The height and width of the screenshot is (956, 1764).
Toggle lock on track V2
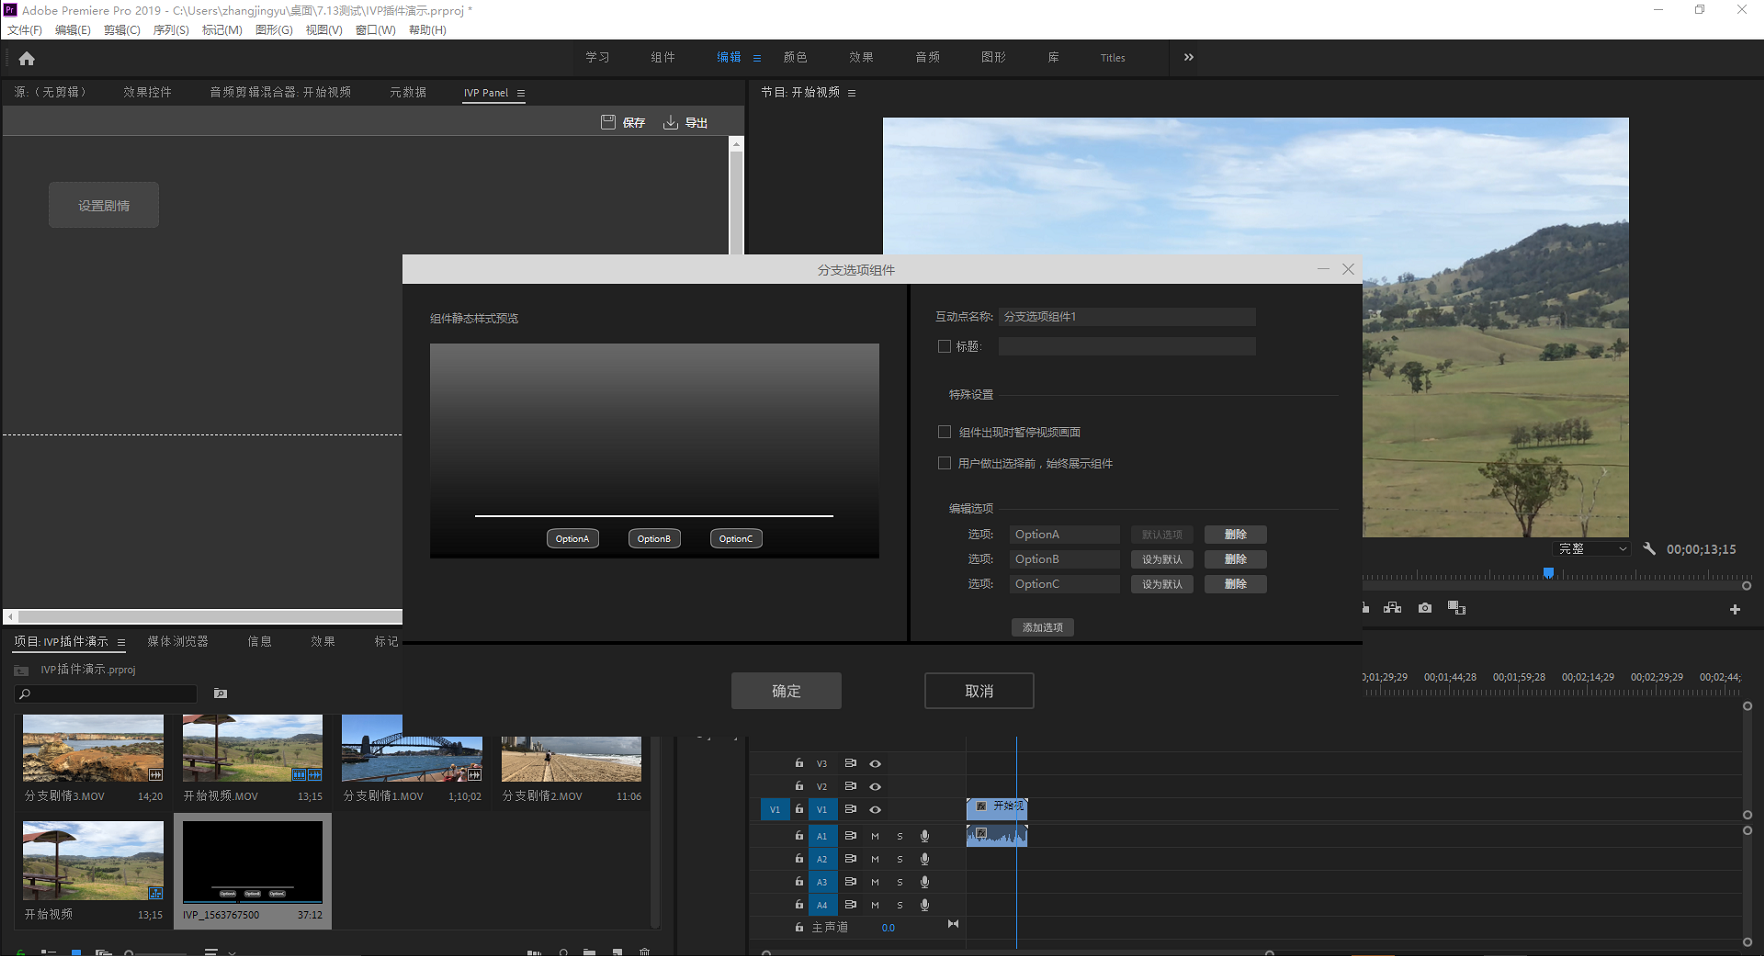799,786
